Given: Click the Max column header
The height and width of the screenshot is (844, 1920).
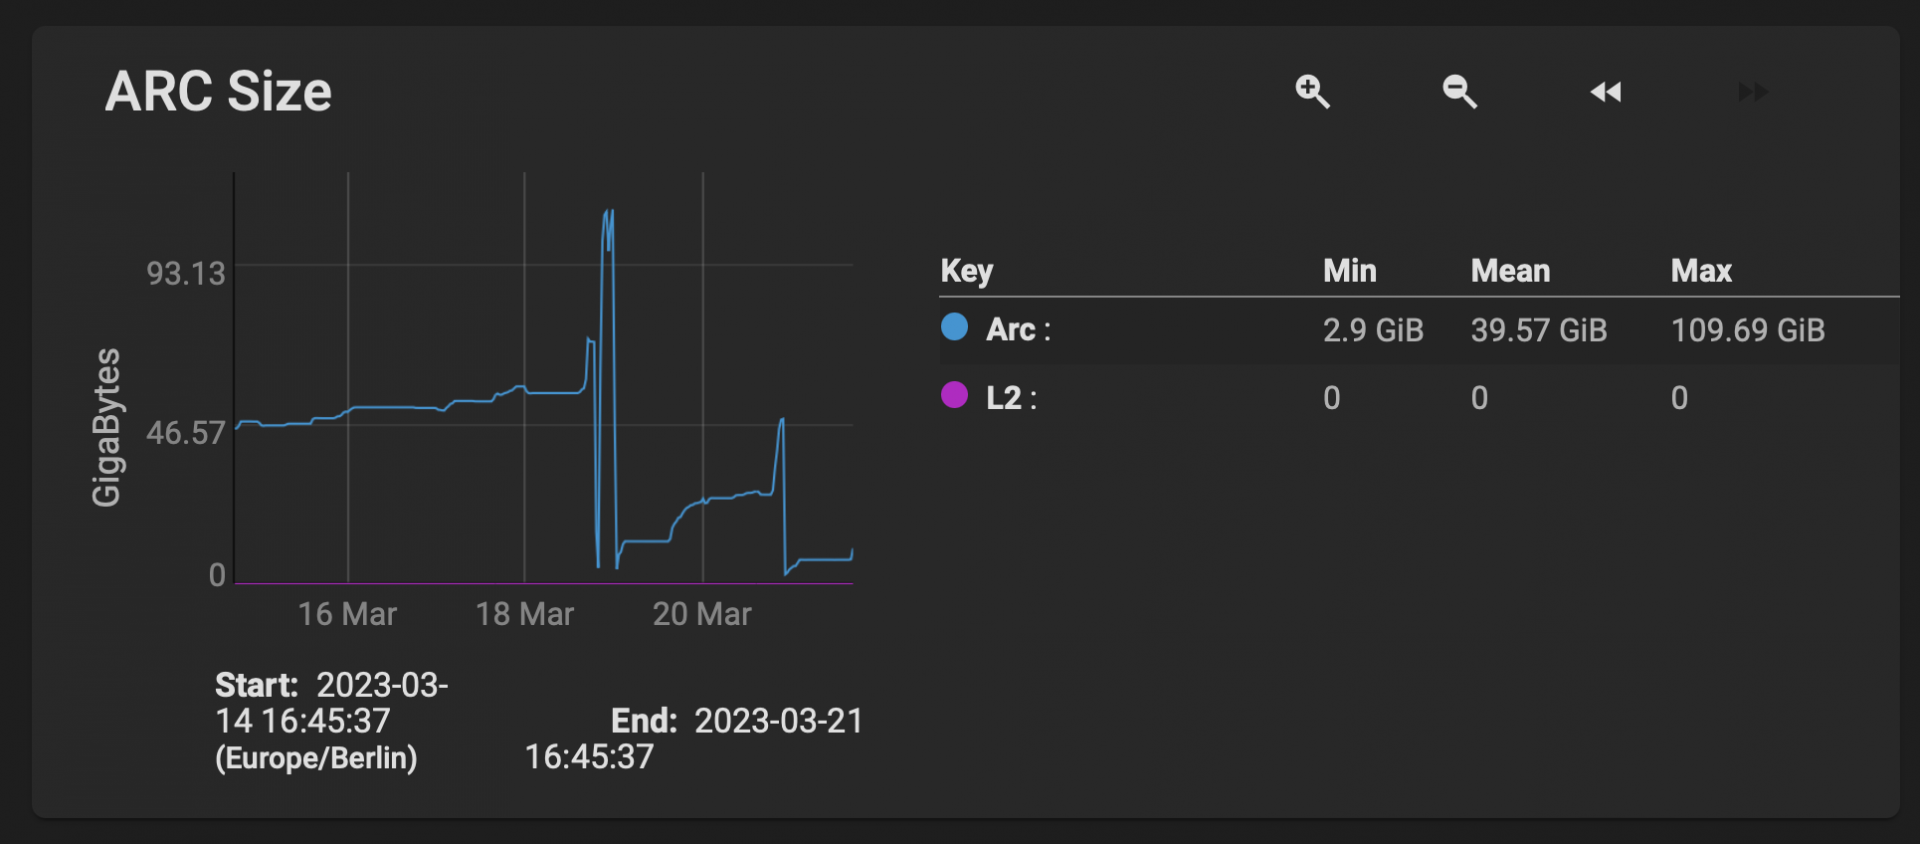Looking at the screenshot, I should (x=1701, y=271).
